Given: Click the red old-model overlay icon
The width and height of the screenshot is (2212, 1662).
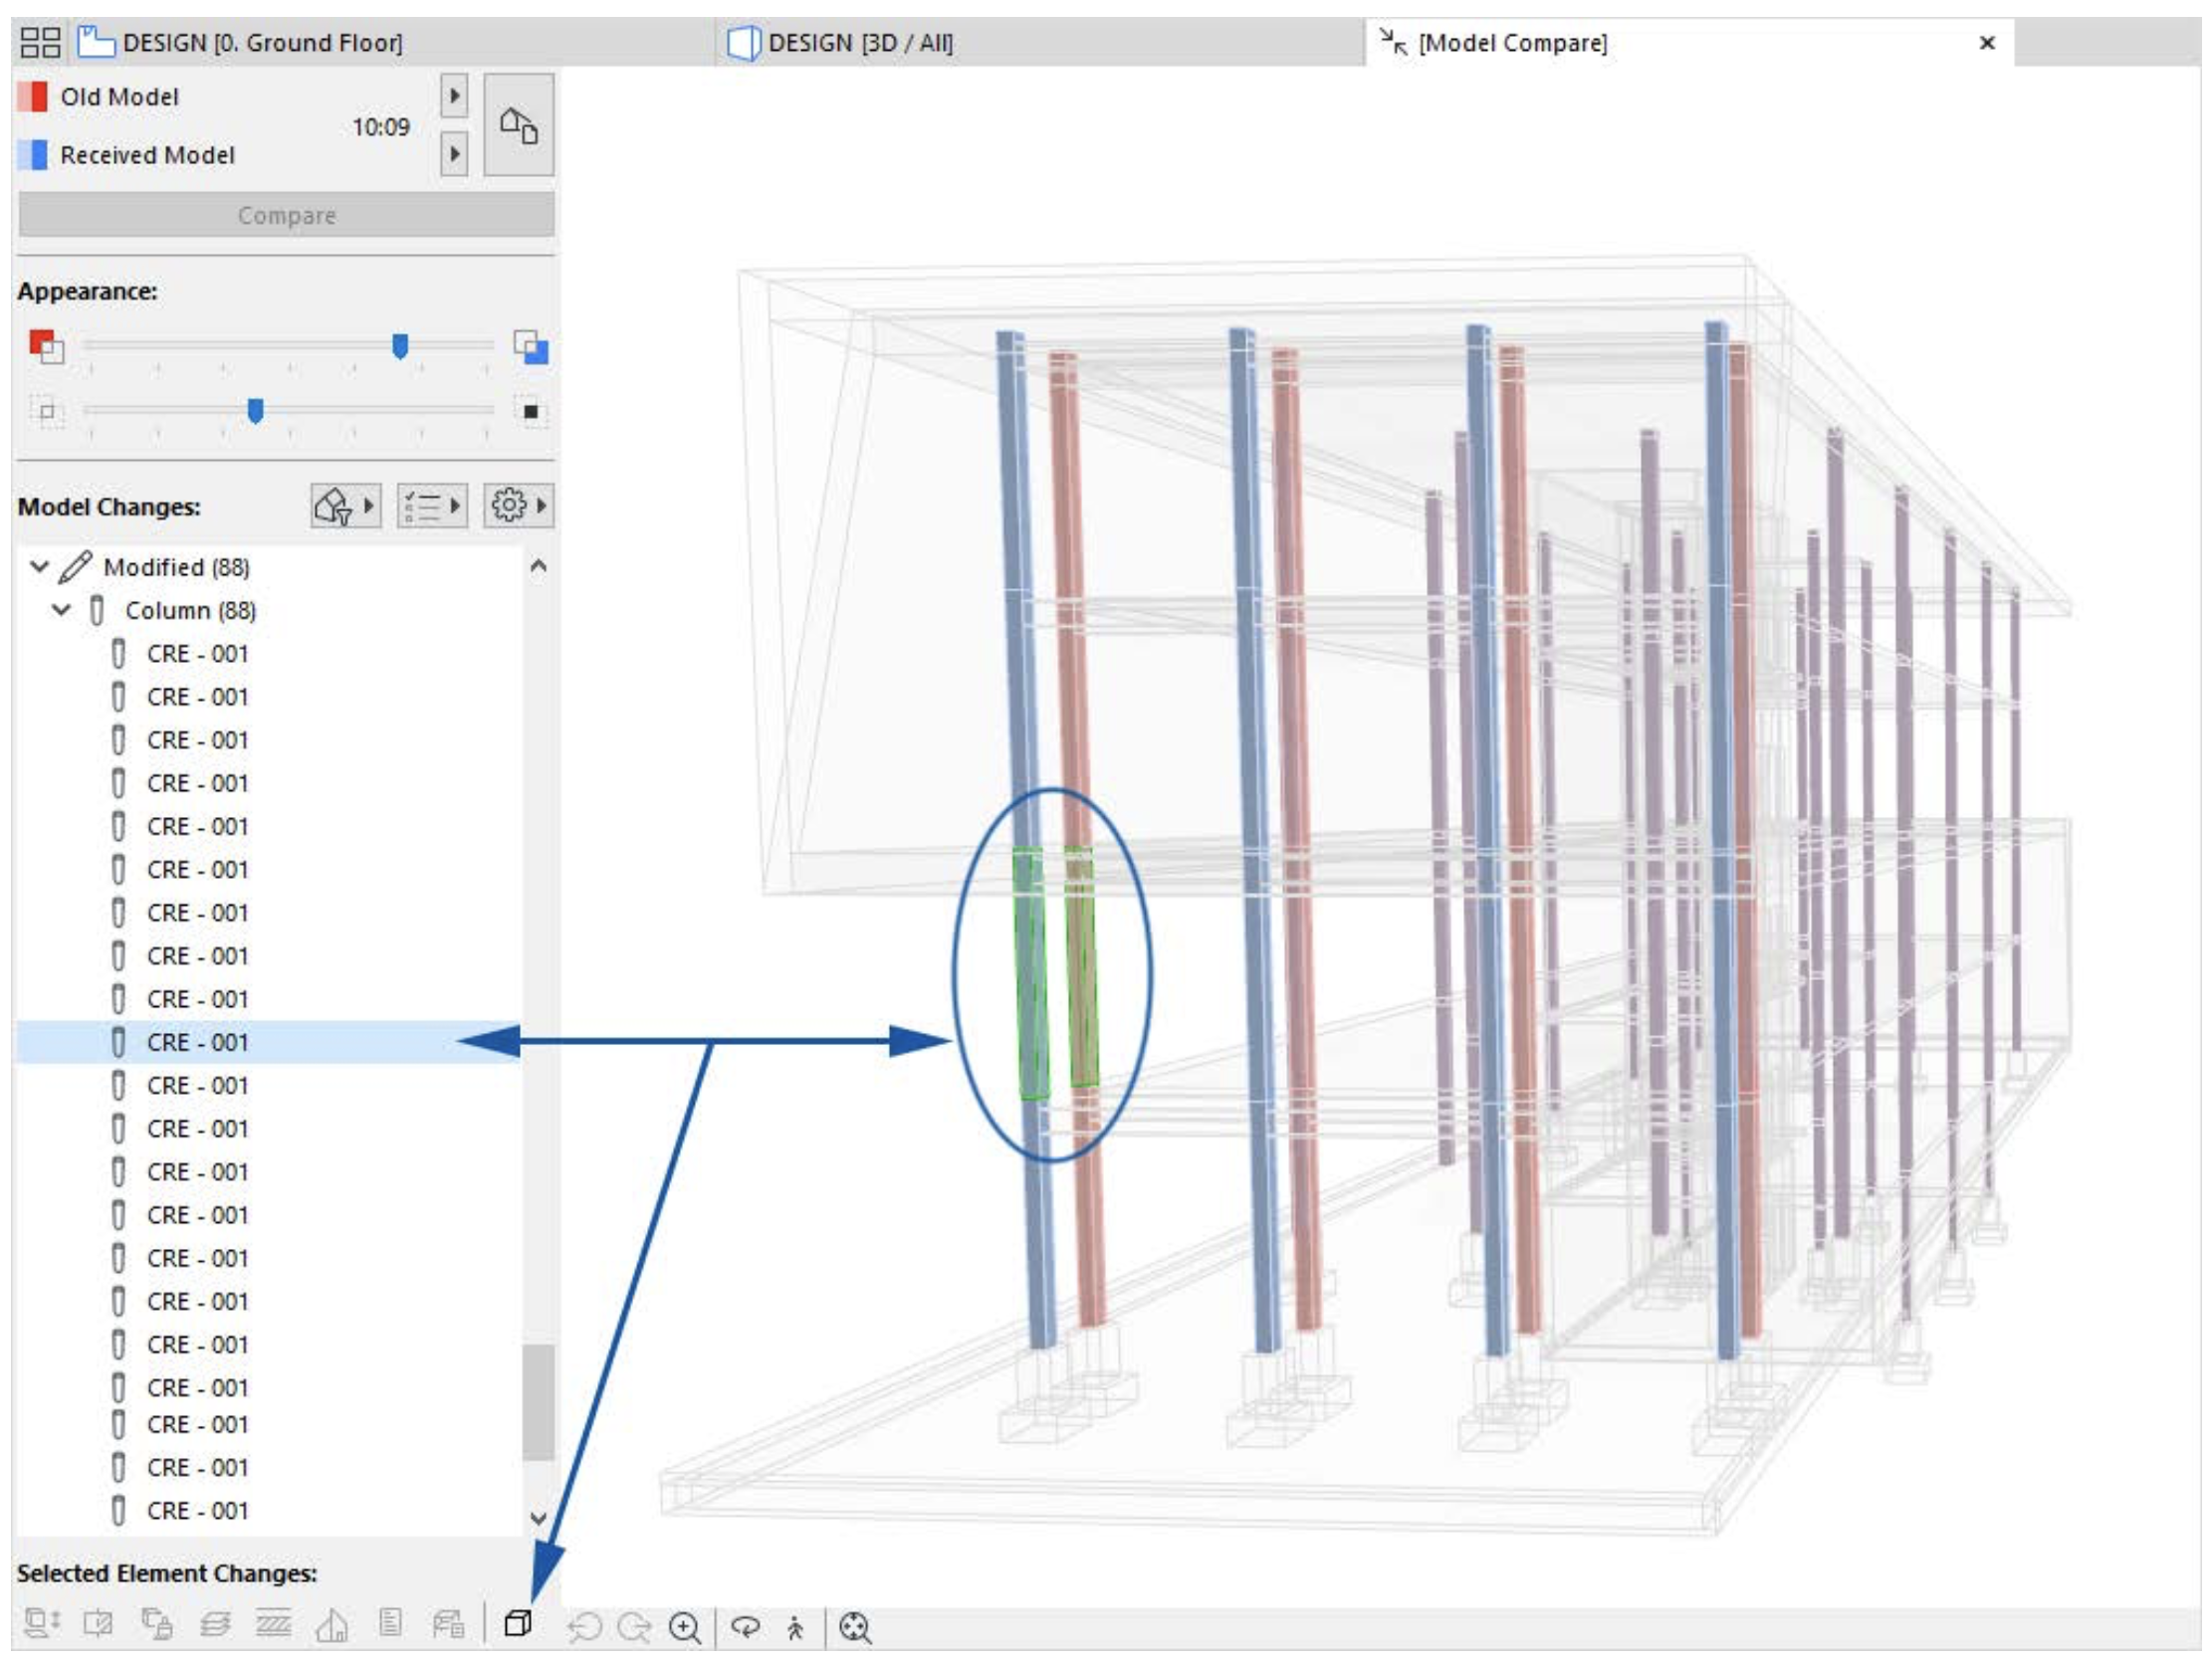Looking at the screenshot, I should [x=46, y=347].
